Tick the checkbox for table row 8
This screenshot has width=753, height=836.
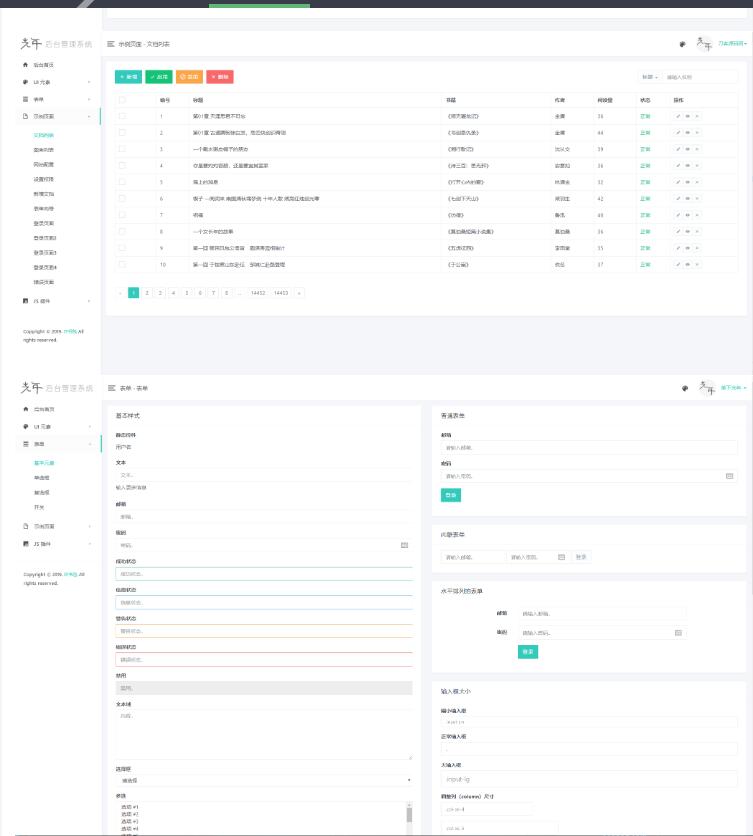(x=122, y=231)
